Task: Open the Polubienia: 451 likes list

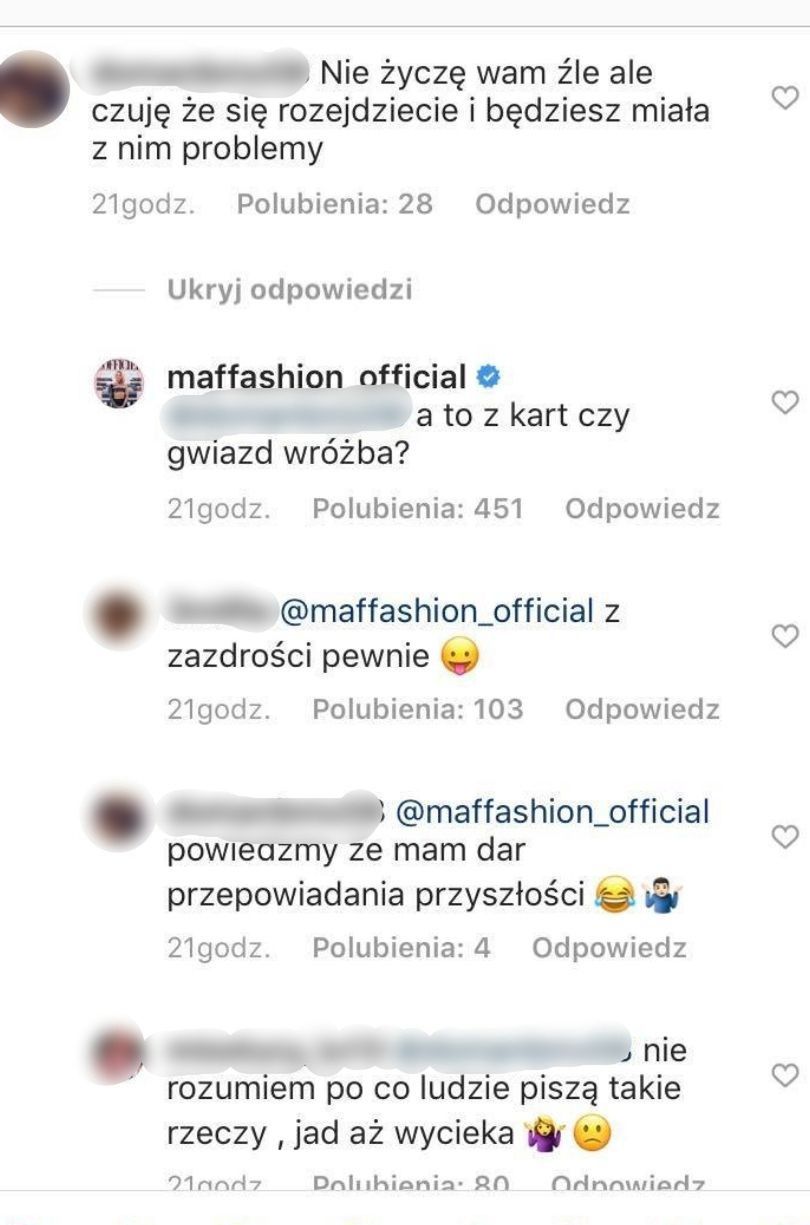Action: click(x=417, y=509)
